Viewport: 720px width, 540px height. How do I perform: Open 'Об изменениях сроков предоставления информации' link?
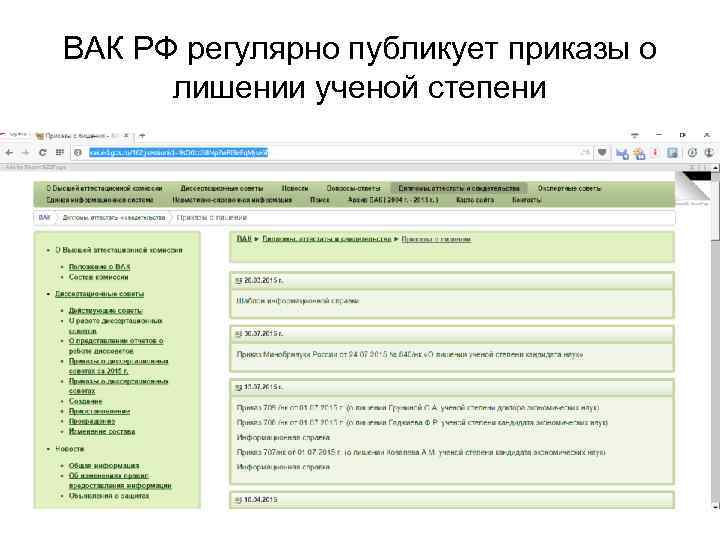[120, 480]
